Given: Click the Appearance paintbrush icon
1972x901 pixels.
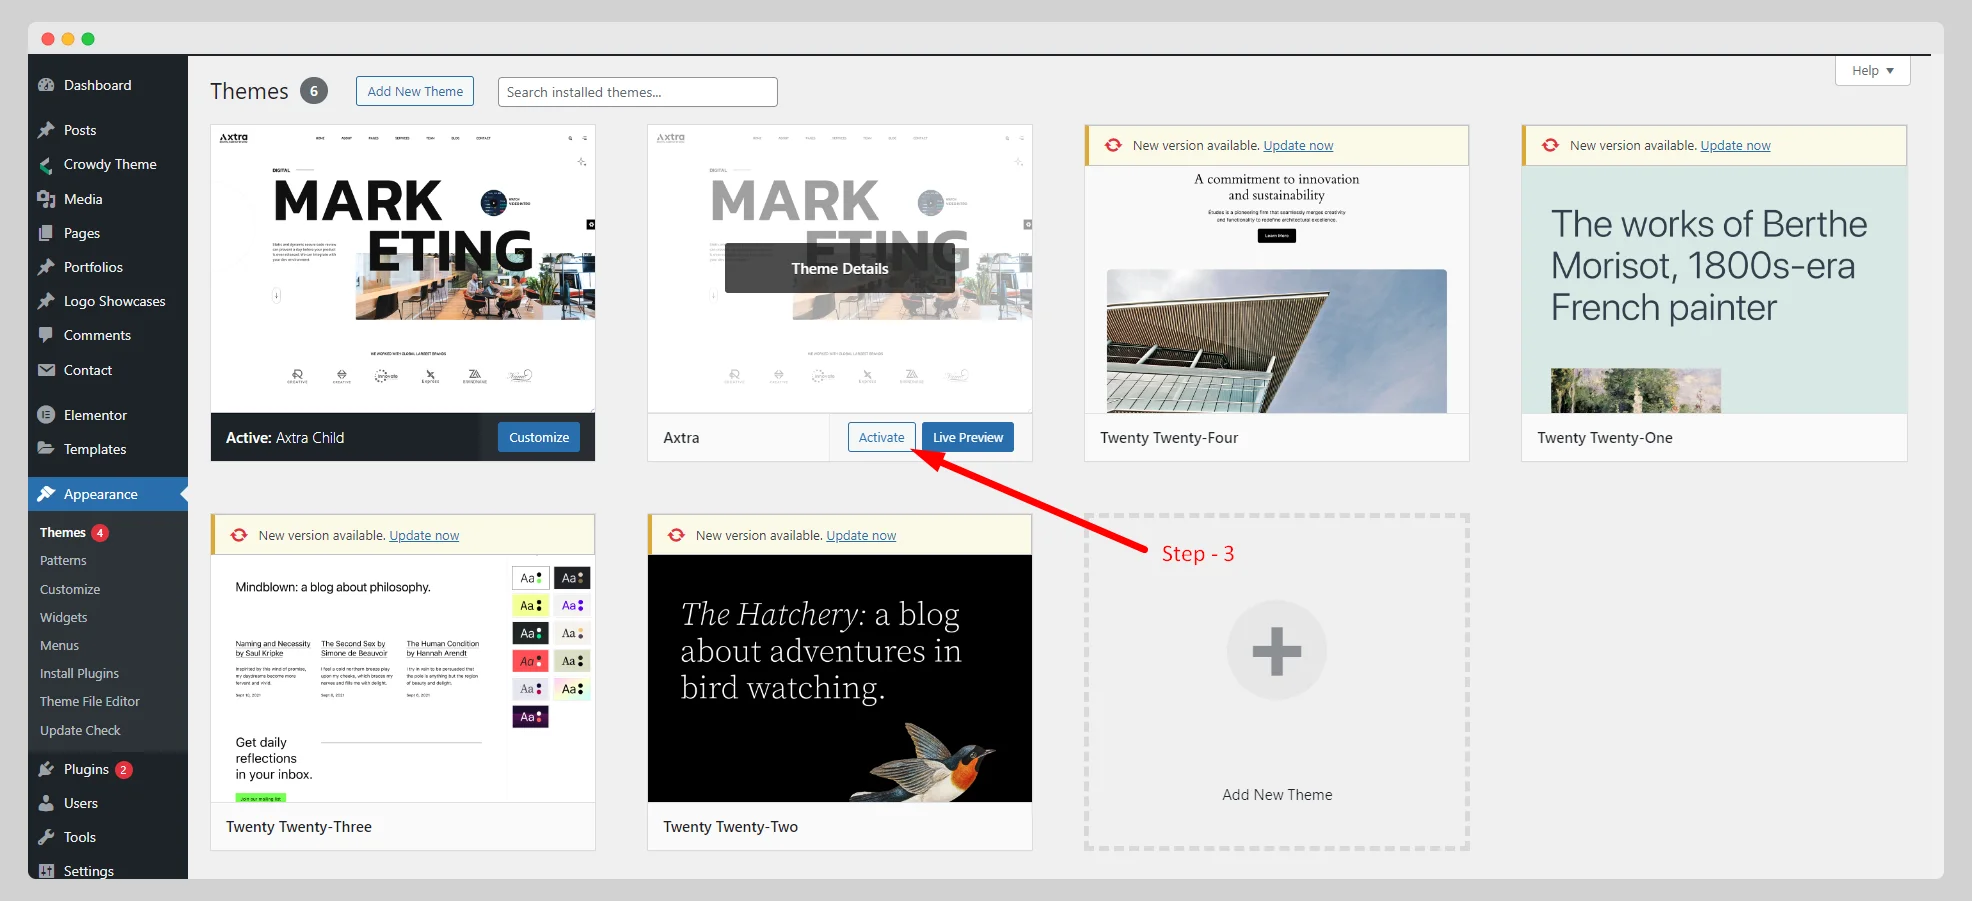Looking at the screenshot, I should tap(46, 494).
